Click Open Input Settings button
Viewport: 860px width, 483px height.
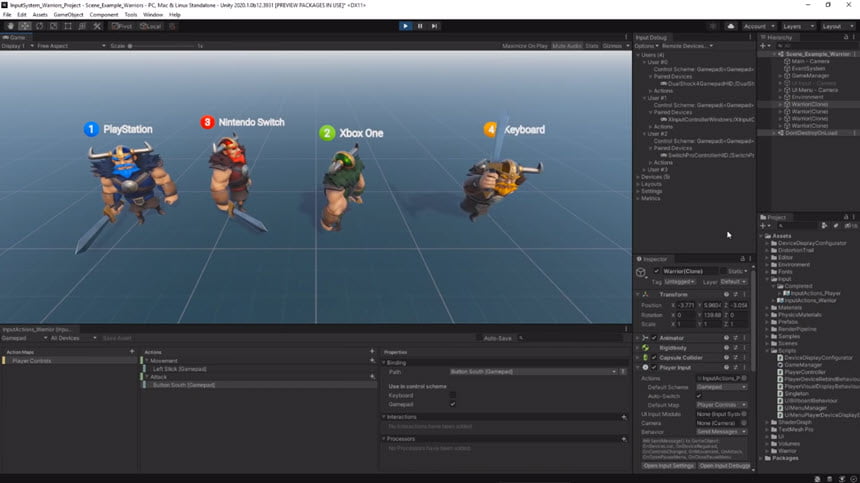pyautogui.click(x=668, y=466)
